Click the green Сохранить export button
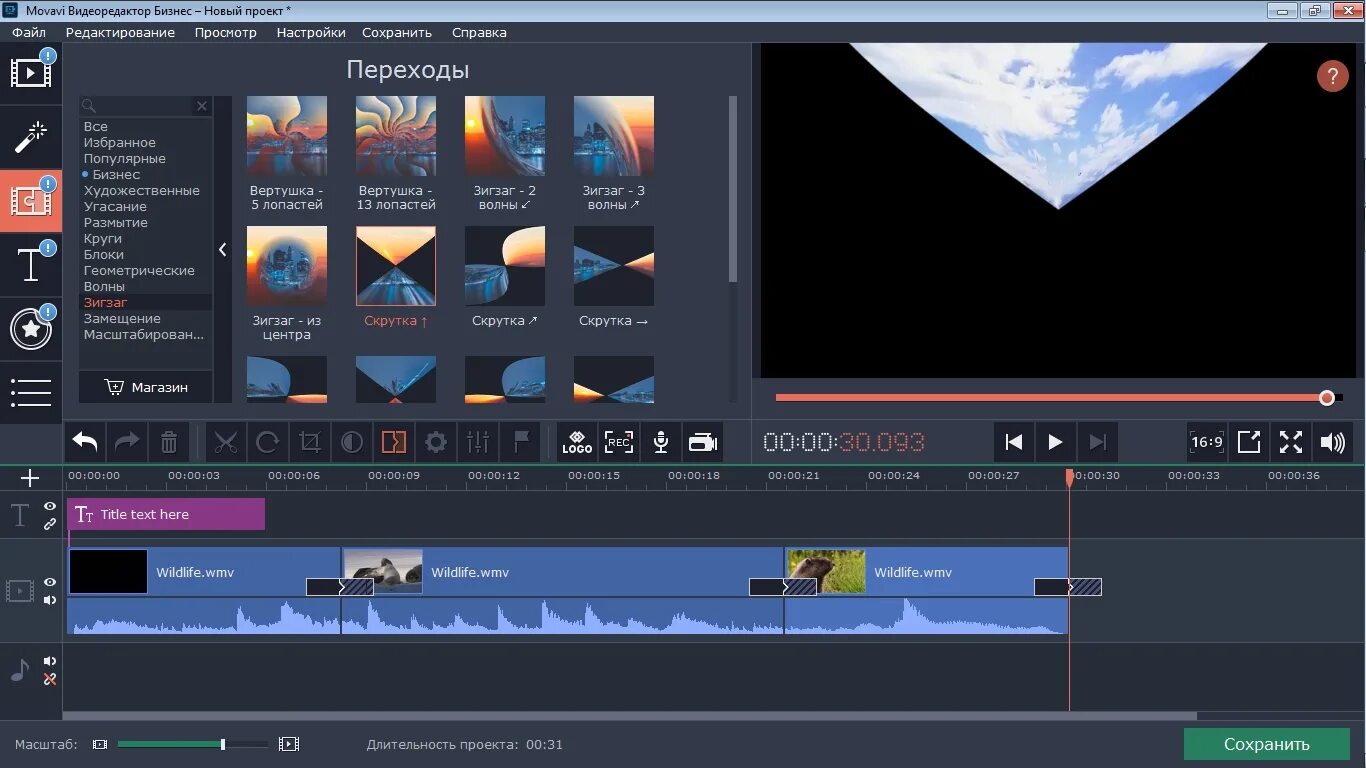 [x=1266, y=744]
